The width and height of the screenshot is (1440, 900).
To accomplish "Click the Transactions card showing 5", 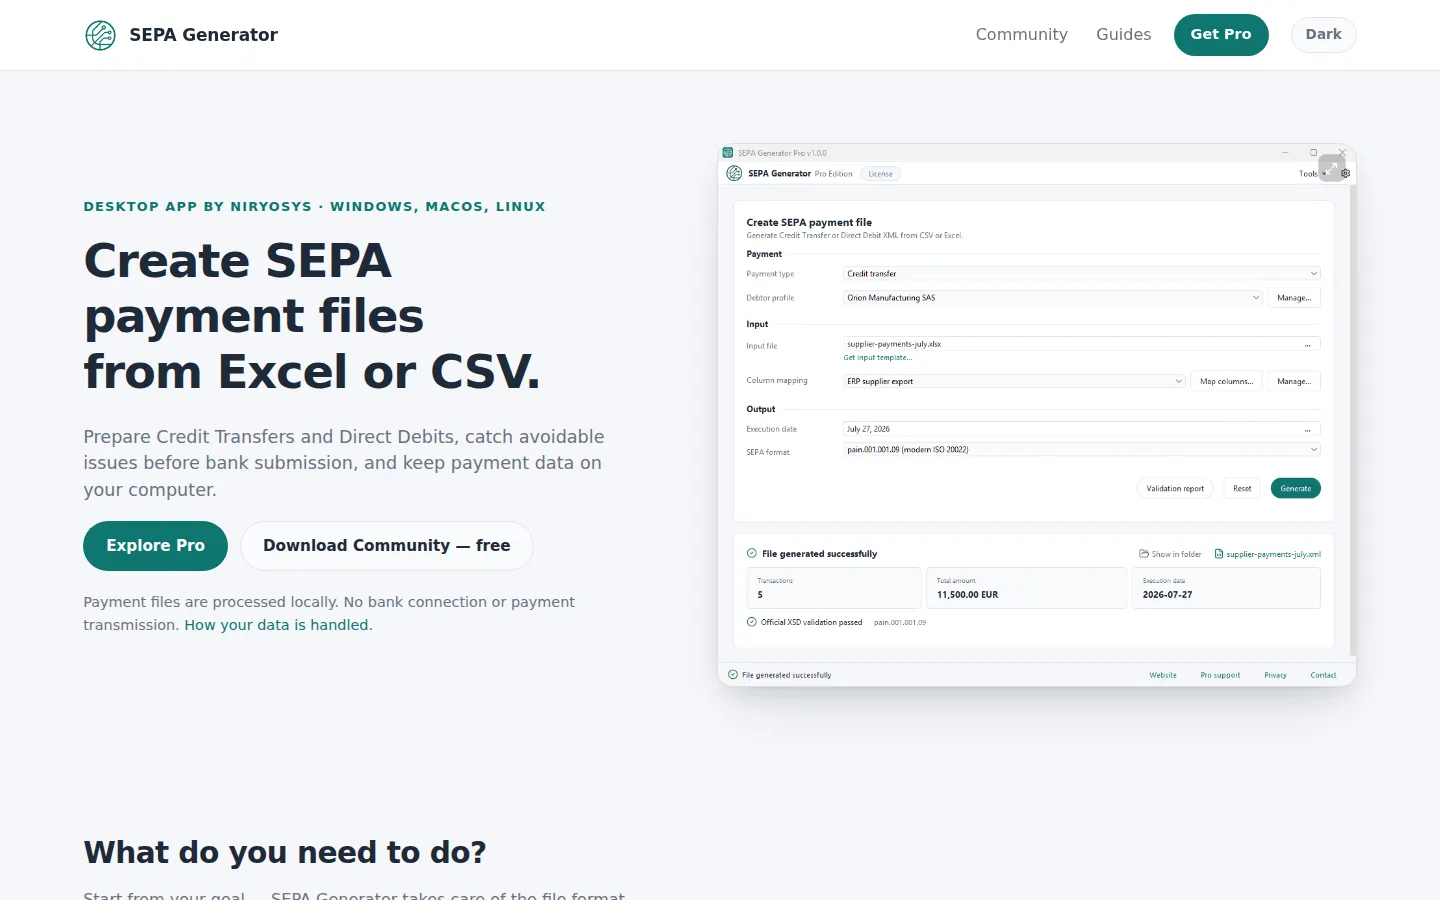I will pyautogui.click(x=833, y=588).
